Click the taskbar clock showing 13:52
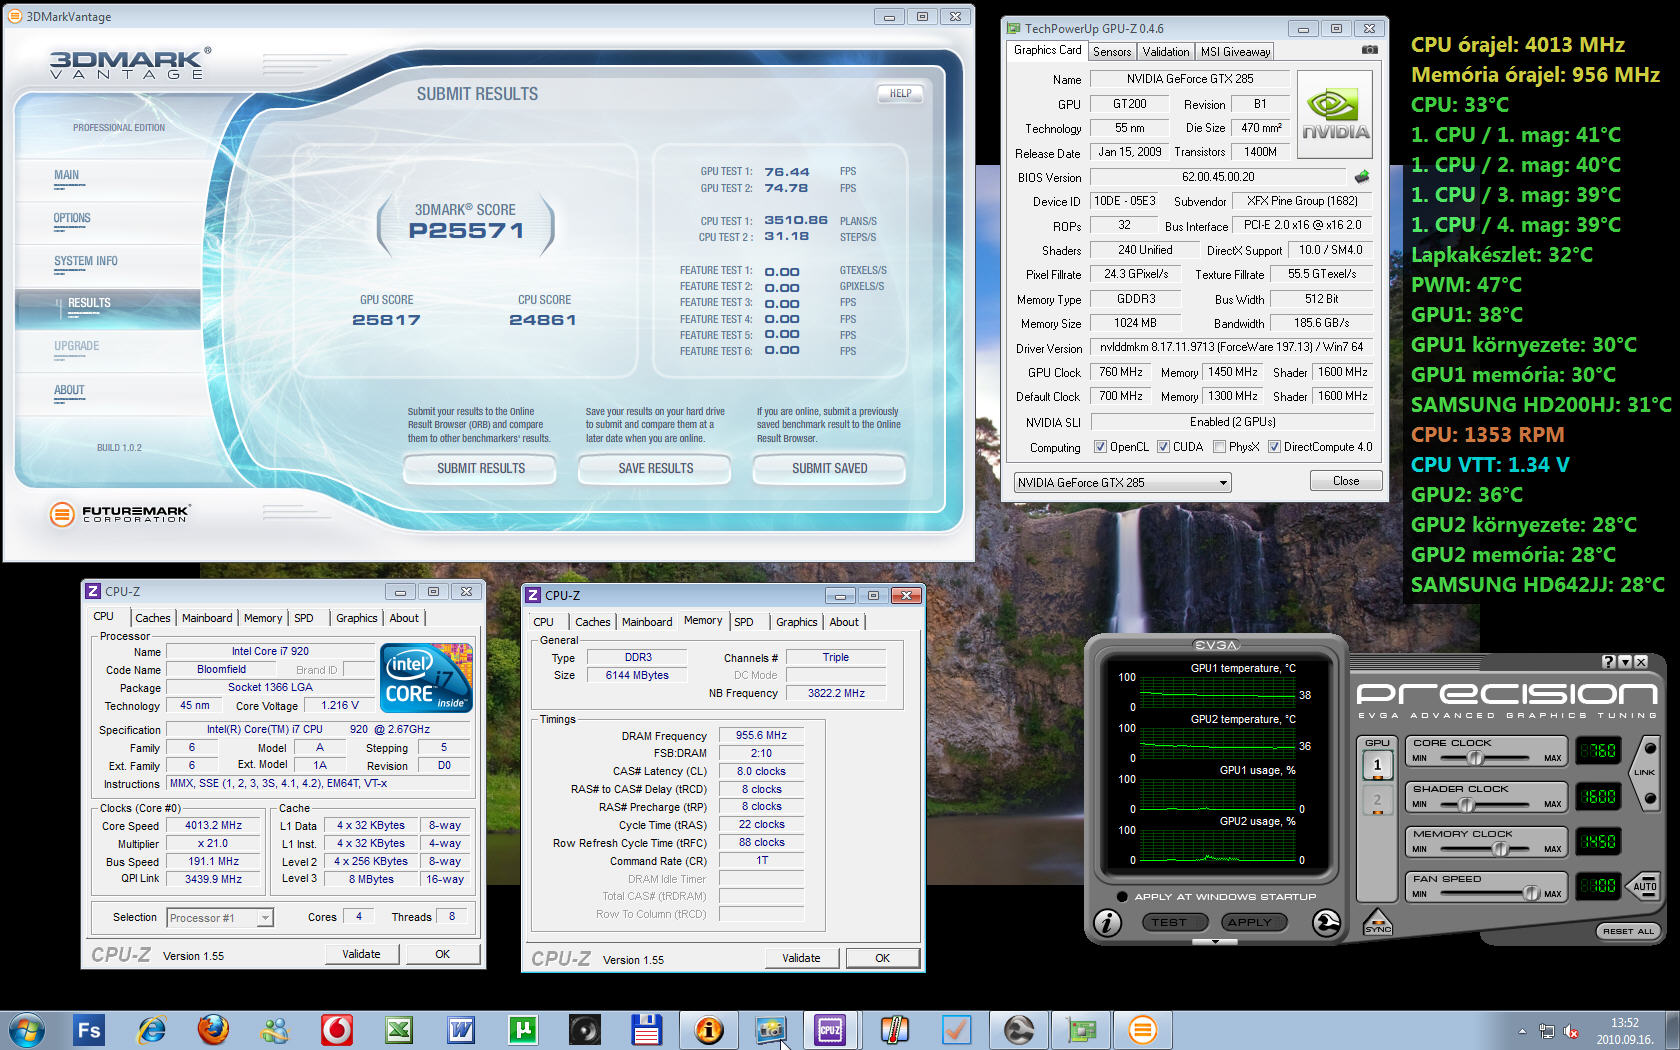This screenshot has height=1050, width=1680. click(x=1624, y=1031)
